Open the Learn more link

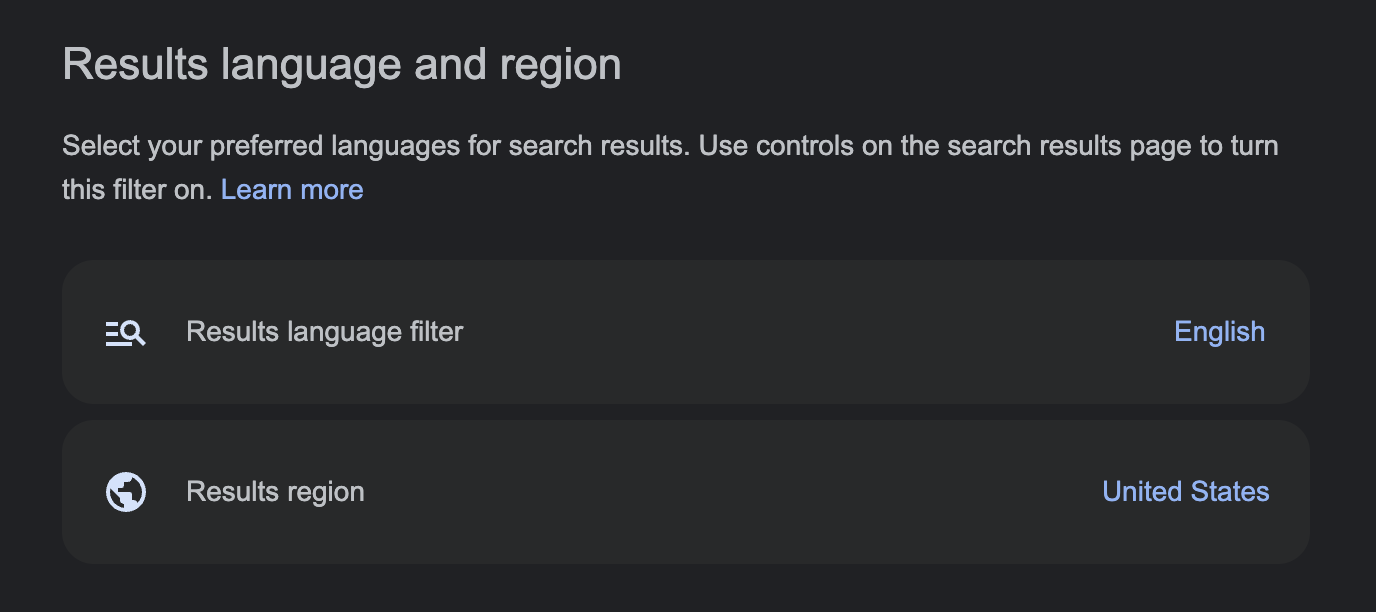click(291, 189)
